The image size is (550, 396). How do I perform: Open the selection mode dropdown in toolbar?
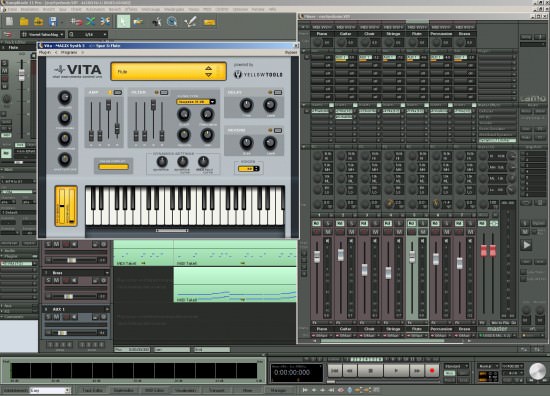(42, 34)
